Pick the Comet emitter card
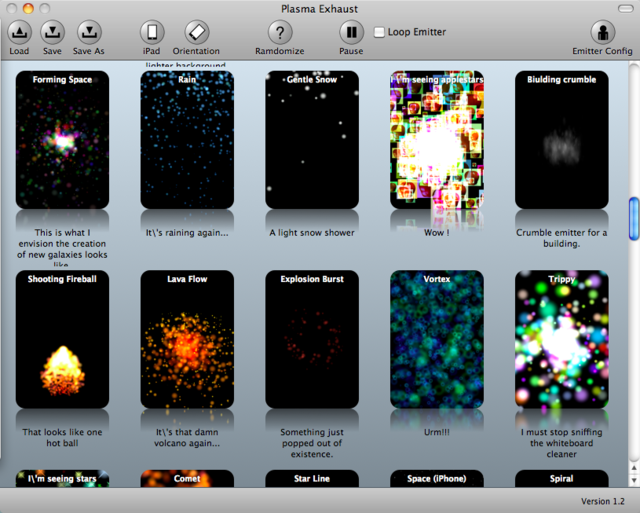The height and width of the screenshot is (513, 640). coord(187,478)
